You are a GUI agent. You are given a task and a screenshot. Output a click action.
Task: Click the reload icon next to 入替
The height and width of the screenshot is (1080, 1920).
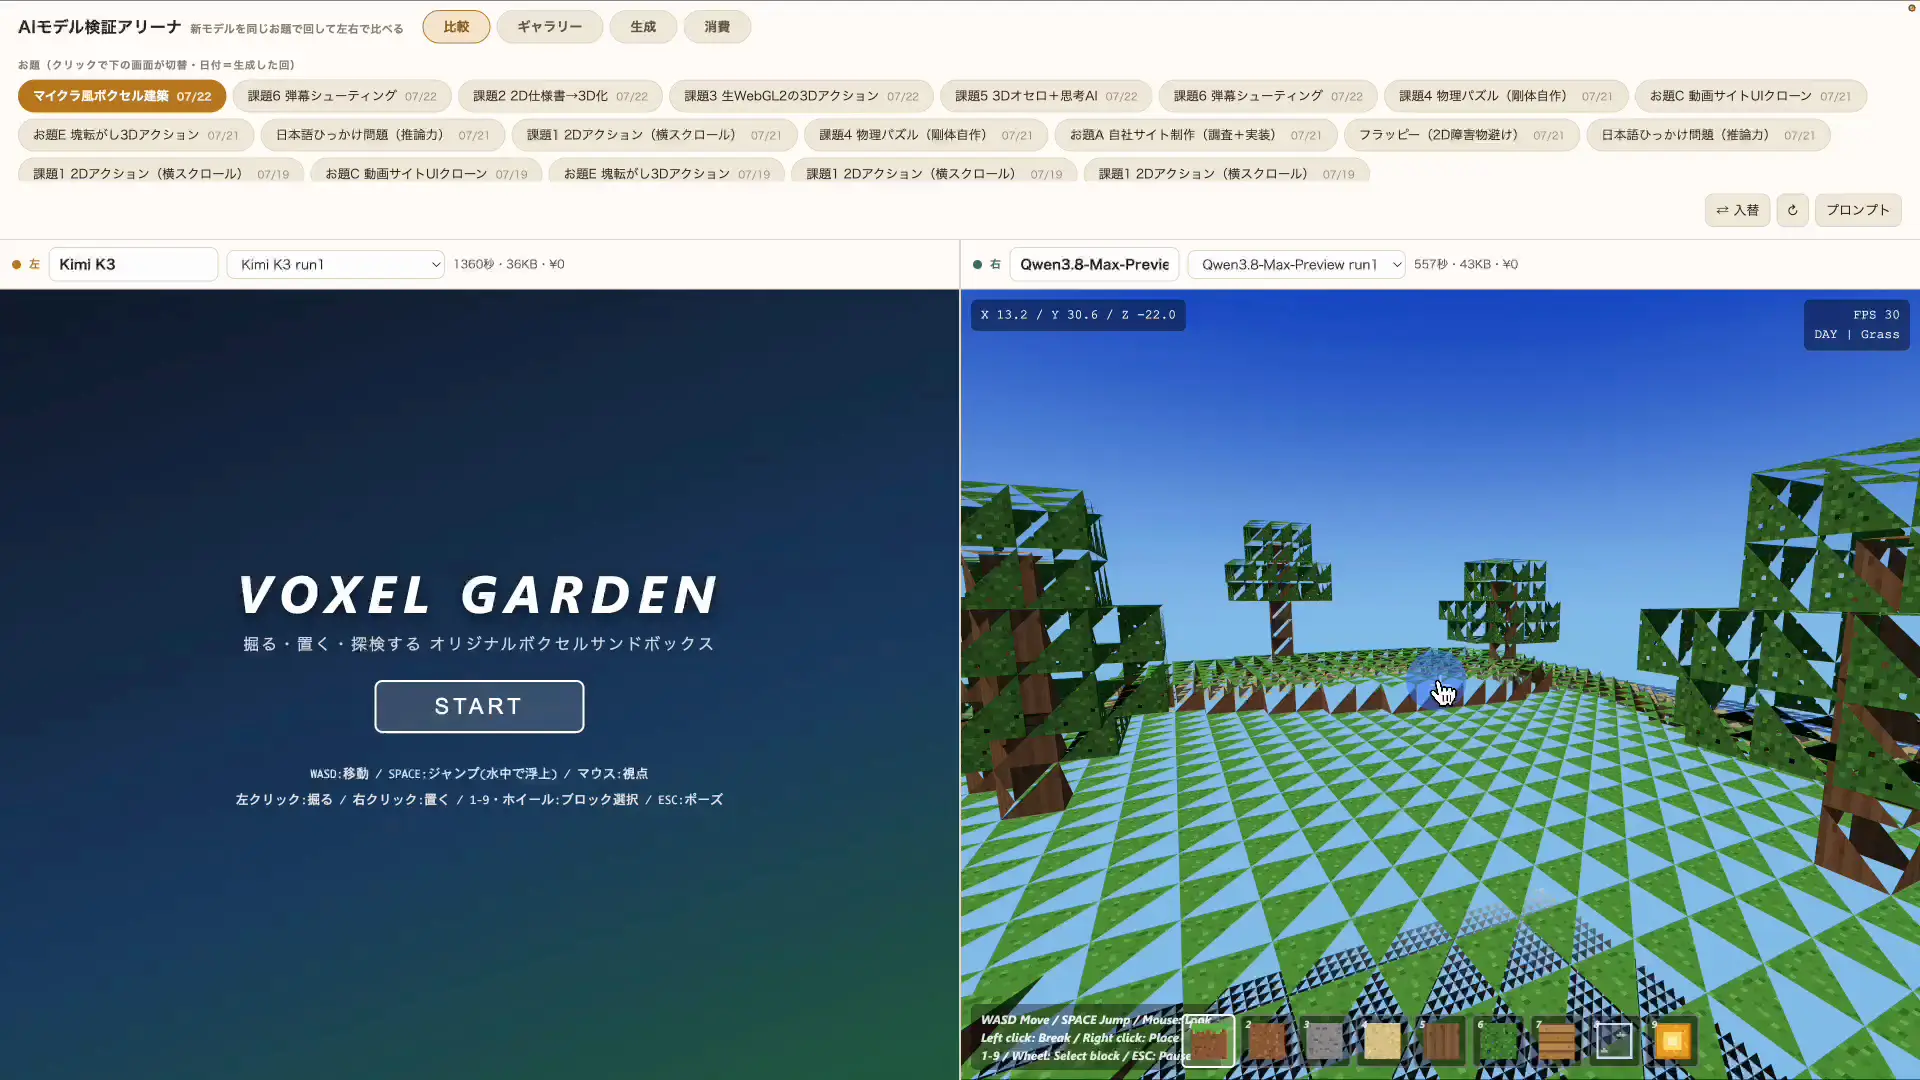[1792, 210]
